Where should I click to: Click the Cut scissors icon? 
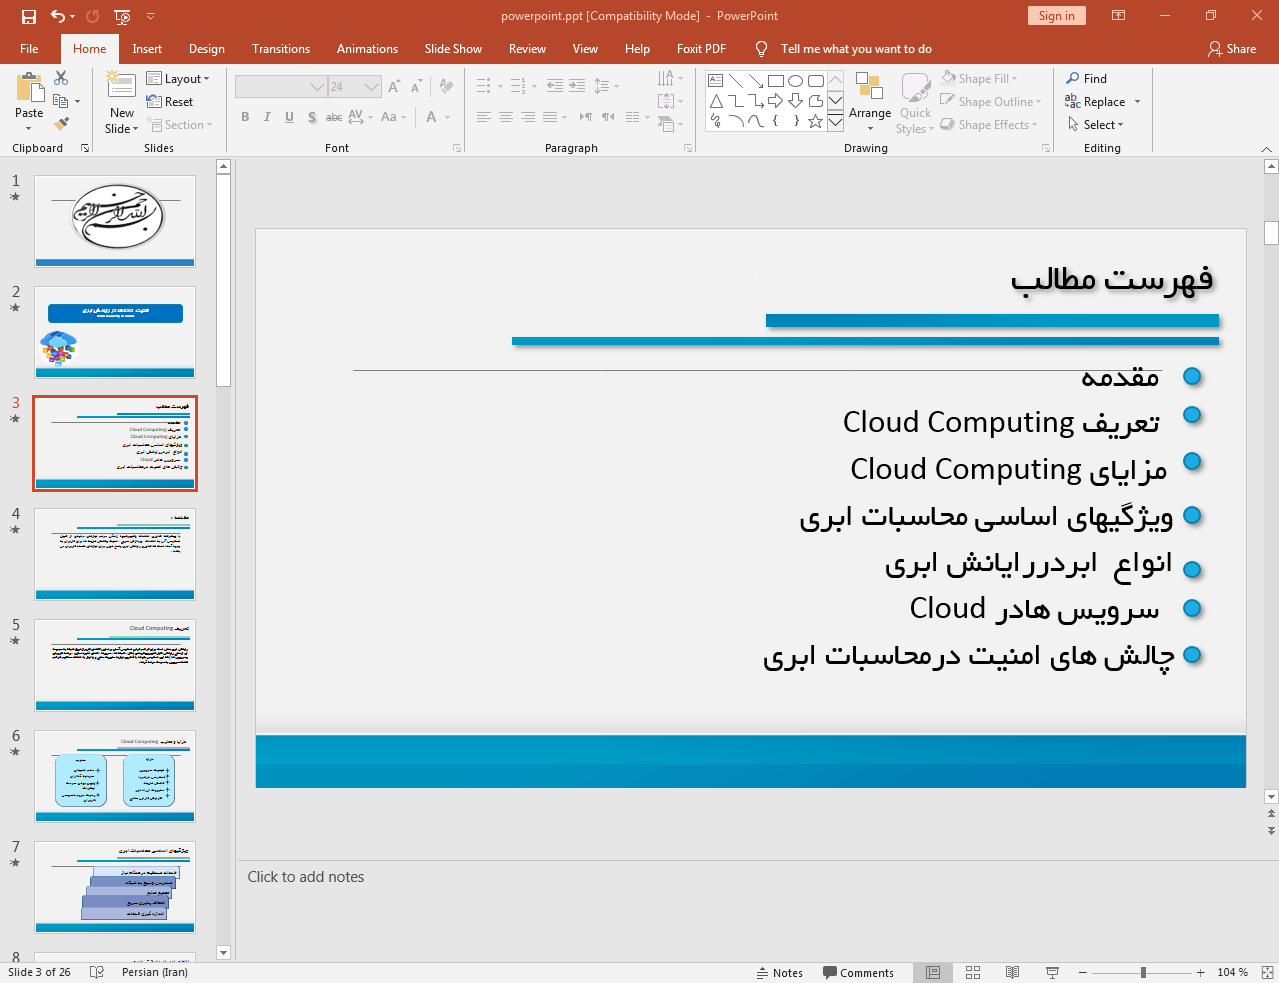(61, 78)
